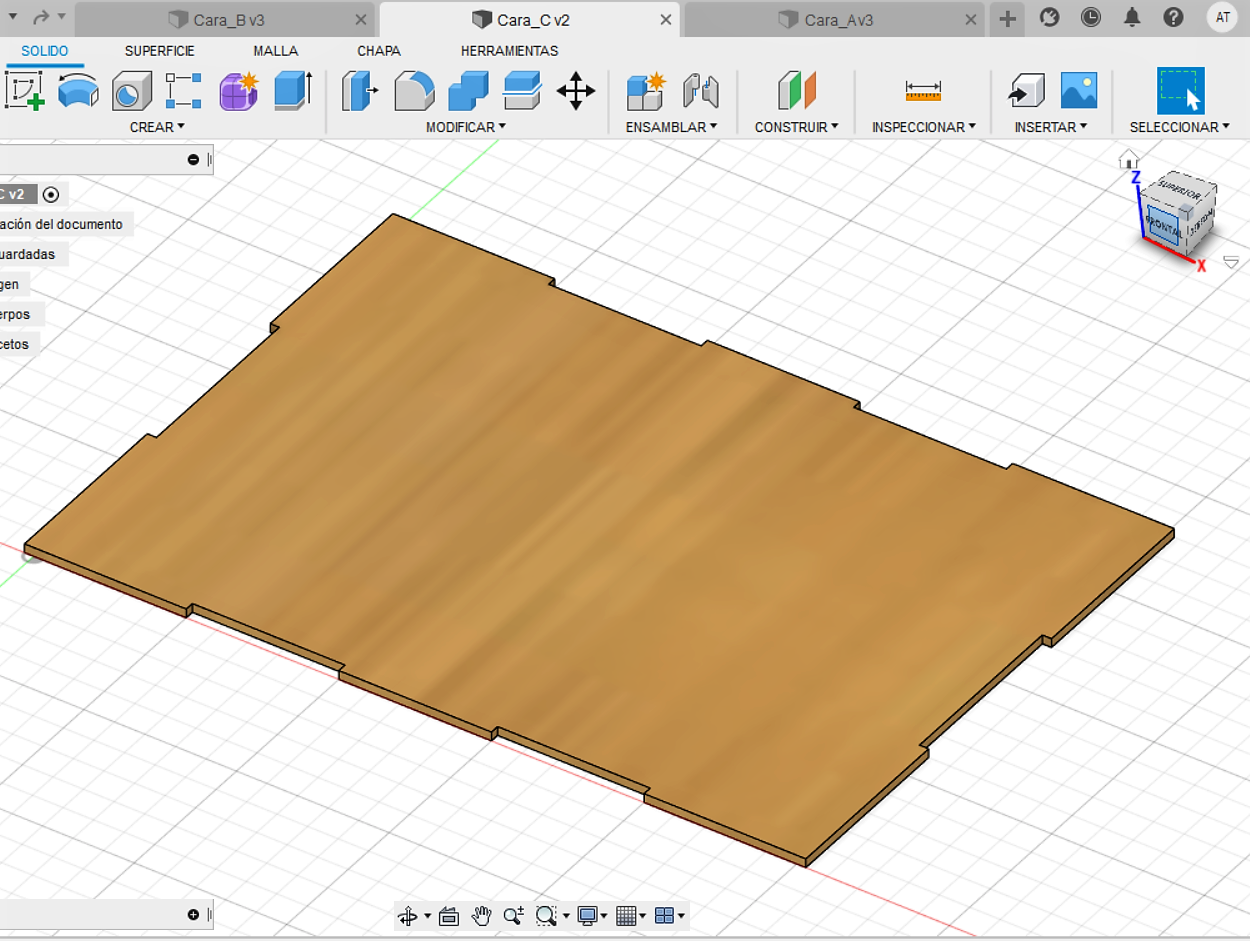This screenshot has height=941, width=1250.
Task: Click the stacked-faces tool in MODIFICAR
Action: [522, 90]
